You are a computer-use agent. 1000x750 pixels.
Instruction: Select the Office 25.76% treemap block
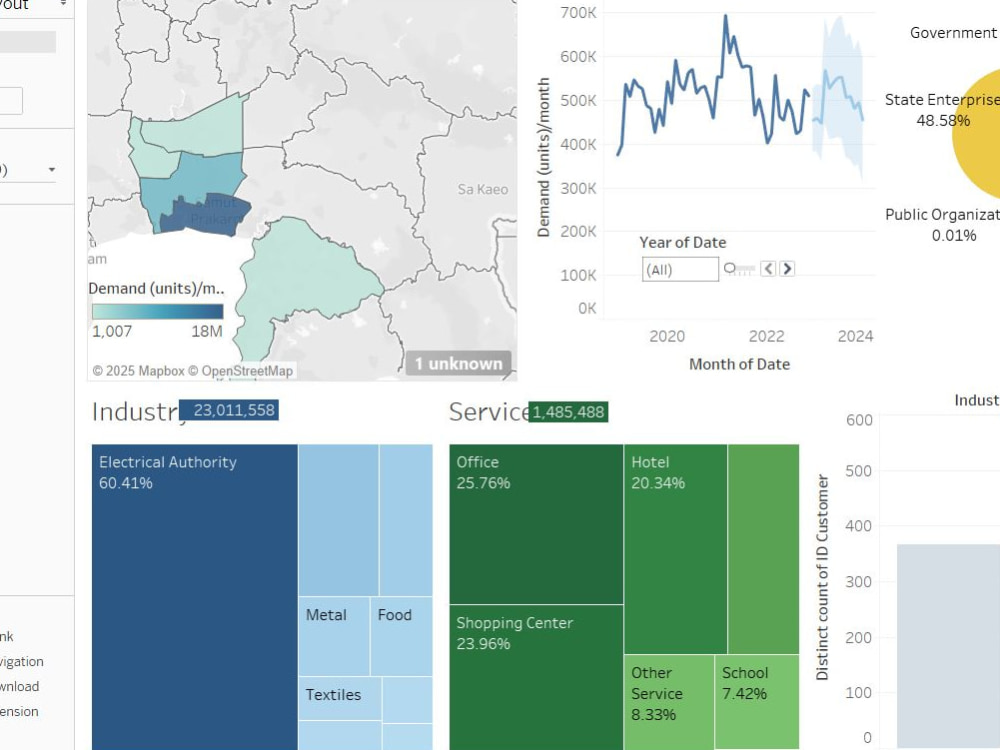[x=536, y=524]
